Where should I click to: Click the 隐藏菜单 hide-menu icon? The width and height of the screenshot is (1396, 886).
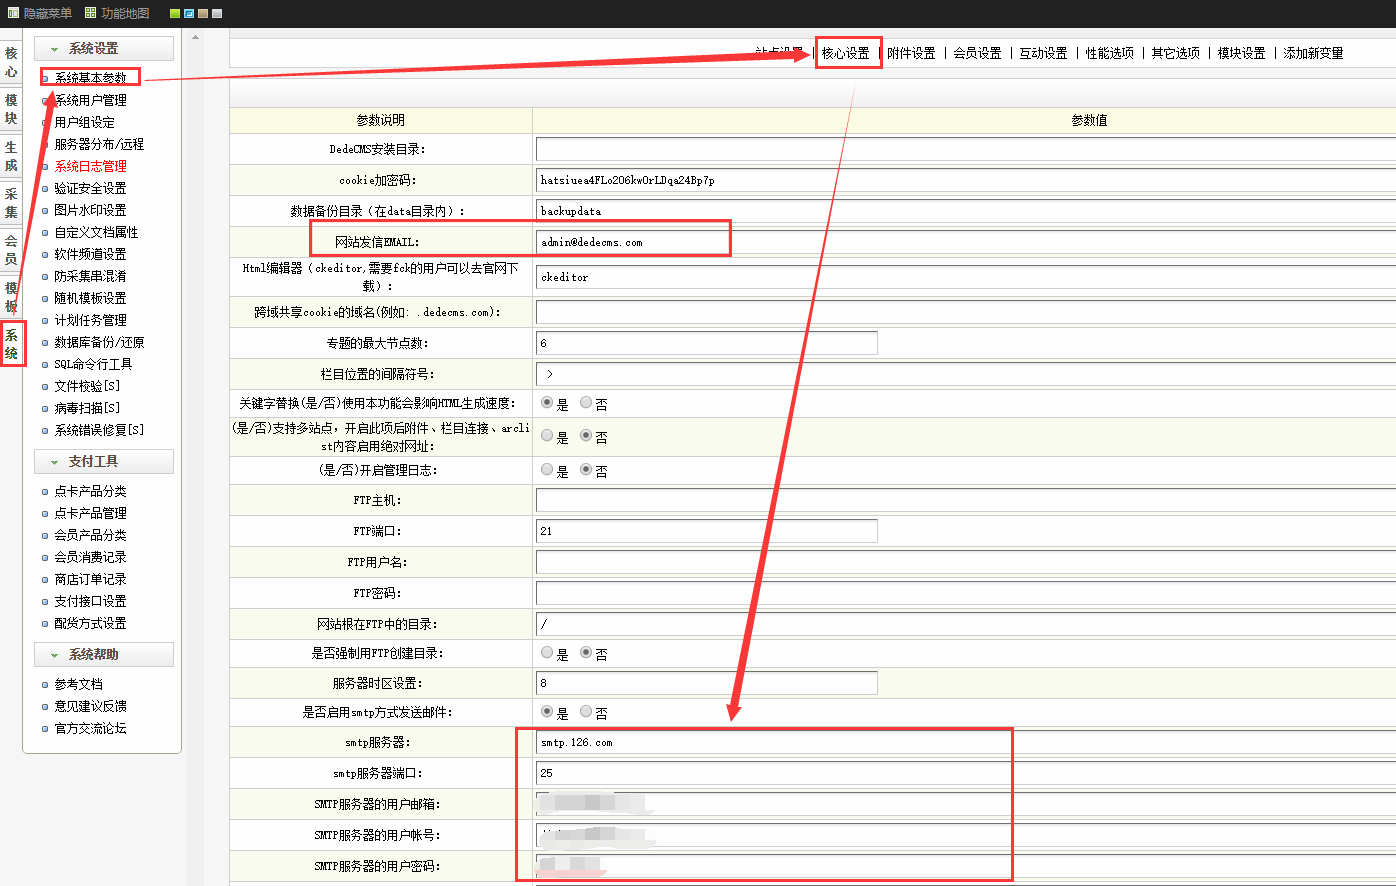pyautogui.click(x=13, y=13)
